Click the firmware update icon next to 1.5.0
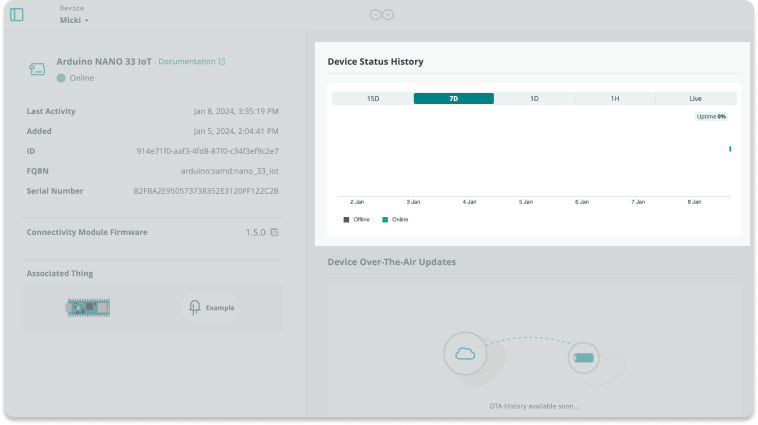The height and width of the screenshot is (425, 758). click(x=274, y=233)
